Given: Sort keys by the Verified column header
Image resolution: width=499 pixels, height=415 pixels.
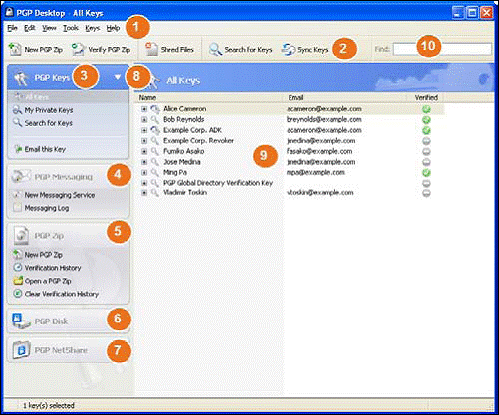Looking at the screenshot, I should point(426,97).
